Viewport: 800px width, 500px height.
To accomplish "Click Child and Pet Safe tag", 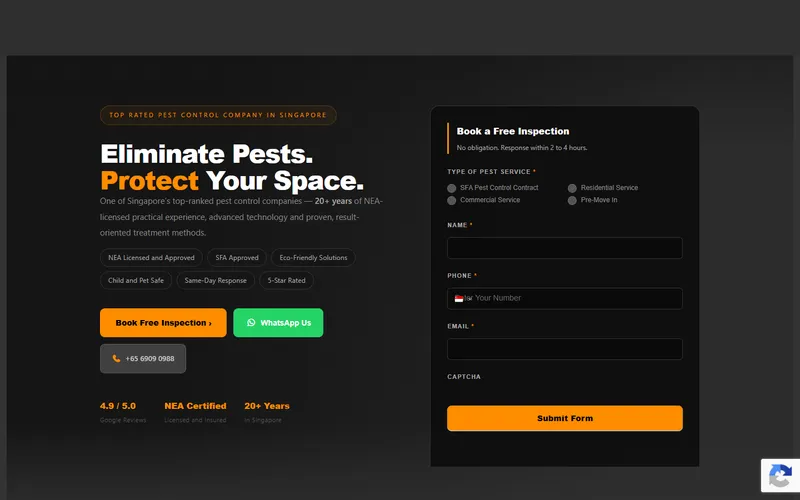I will pyautogui.click(x=136, y=280).
